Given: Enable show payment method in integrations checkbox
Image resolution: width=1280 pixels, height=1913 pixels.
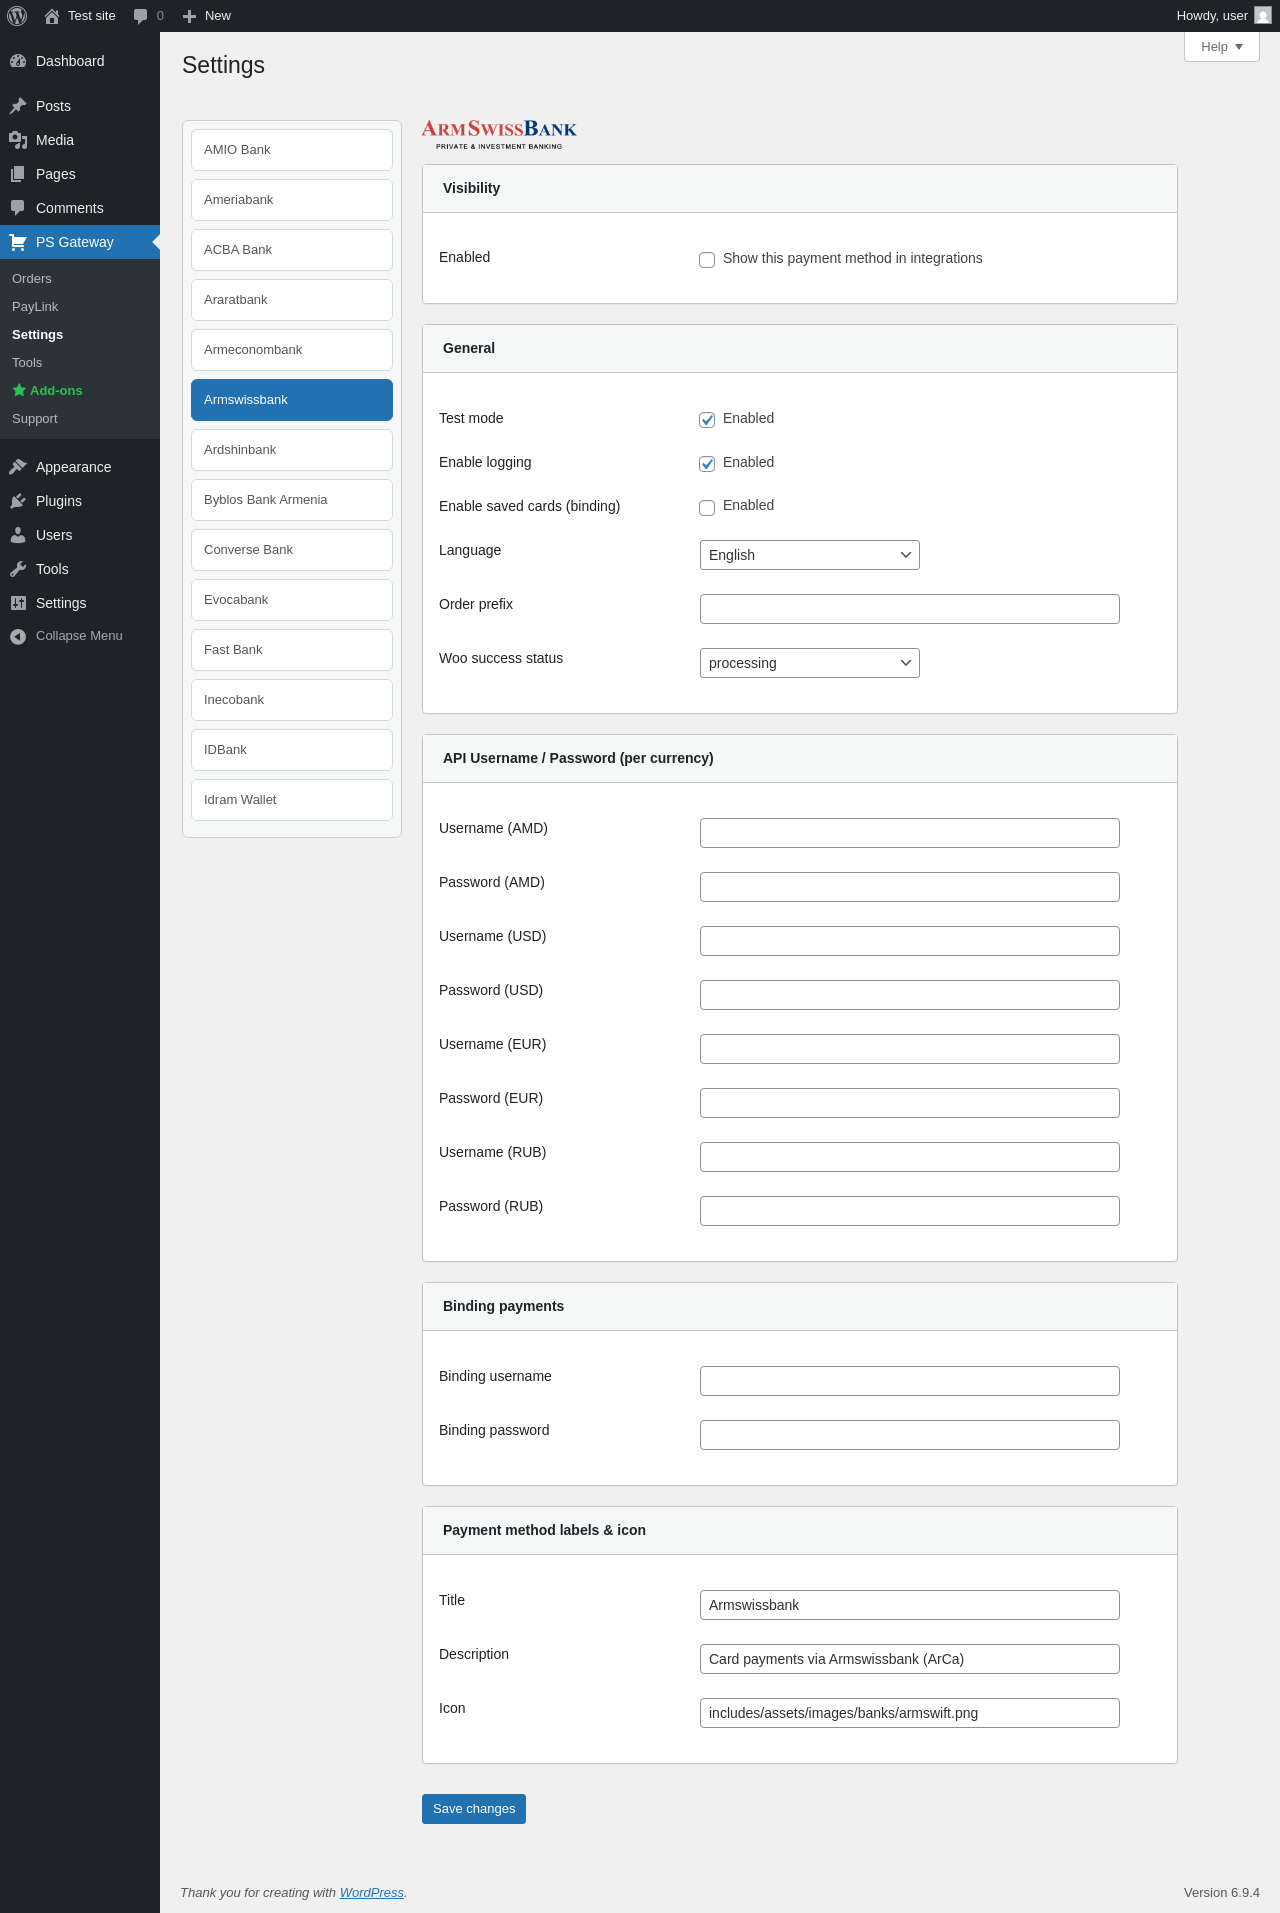Looking at the screenshot, I should click(x=707, y=260).
